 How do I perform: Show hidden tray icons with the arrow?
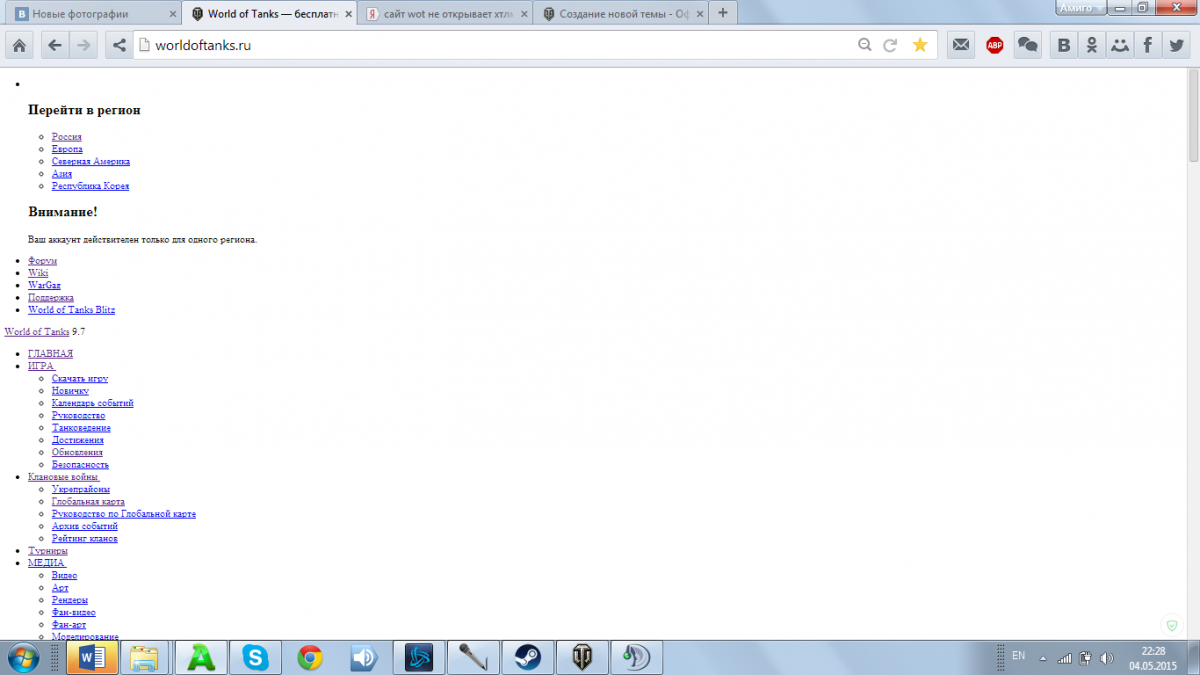click(1043, 658)
